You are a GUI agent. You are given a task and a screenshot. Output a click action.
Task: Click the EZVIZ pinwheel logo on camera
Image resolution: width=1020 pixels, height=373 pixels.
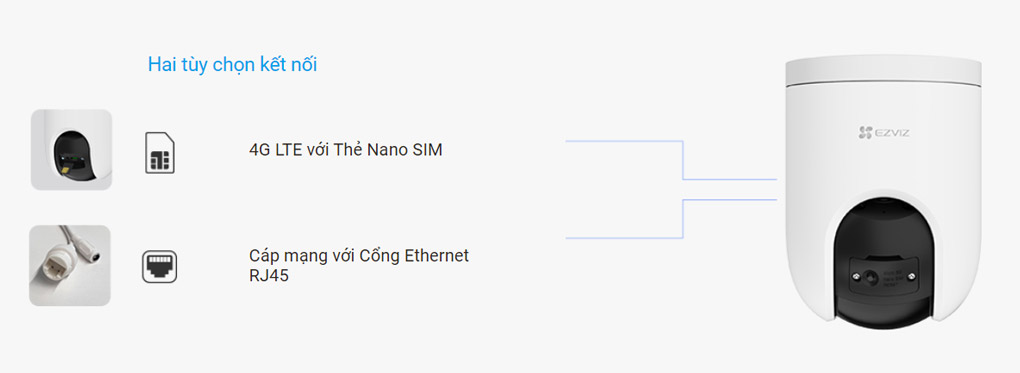tap(865, 133)
